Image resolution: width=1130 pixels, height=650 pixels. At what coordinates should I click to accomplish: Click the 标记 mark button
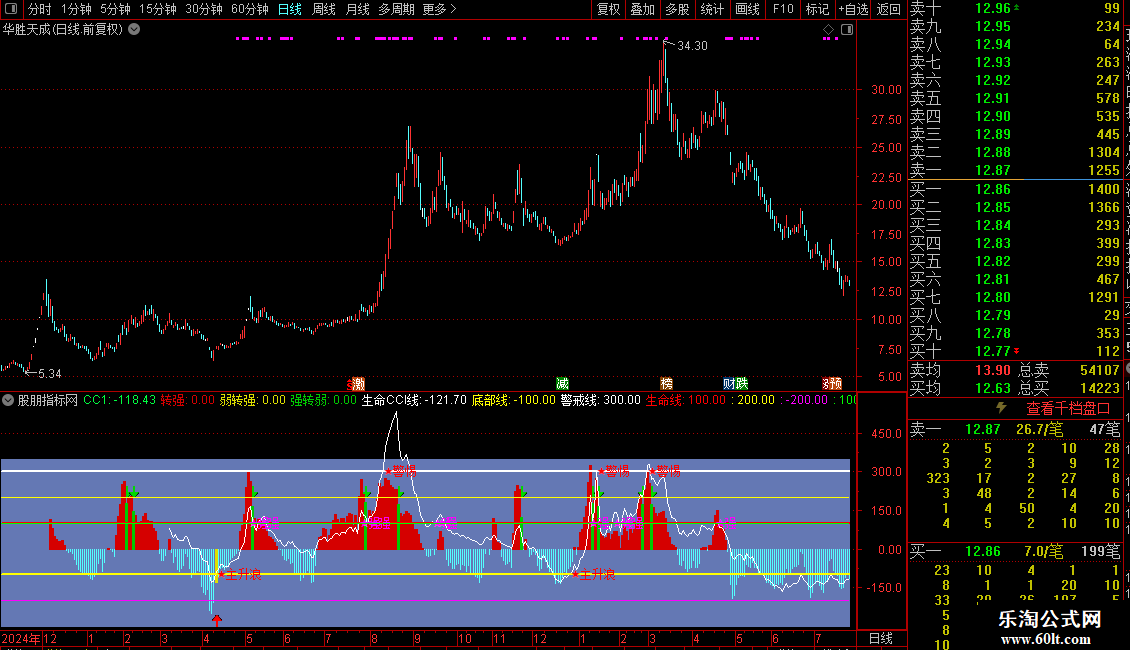click(817, 9)
